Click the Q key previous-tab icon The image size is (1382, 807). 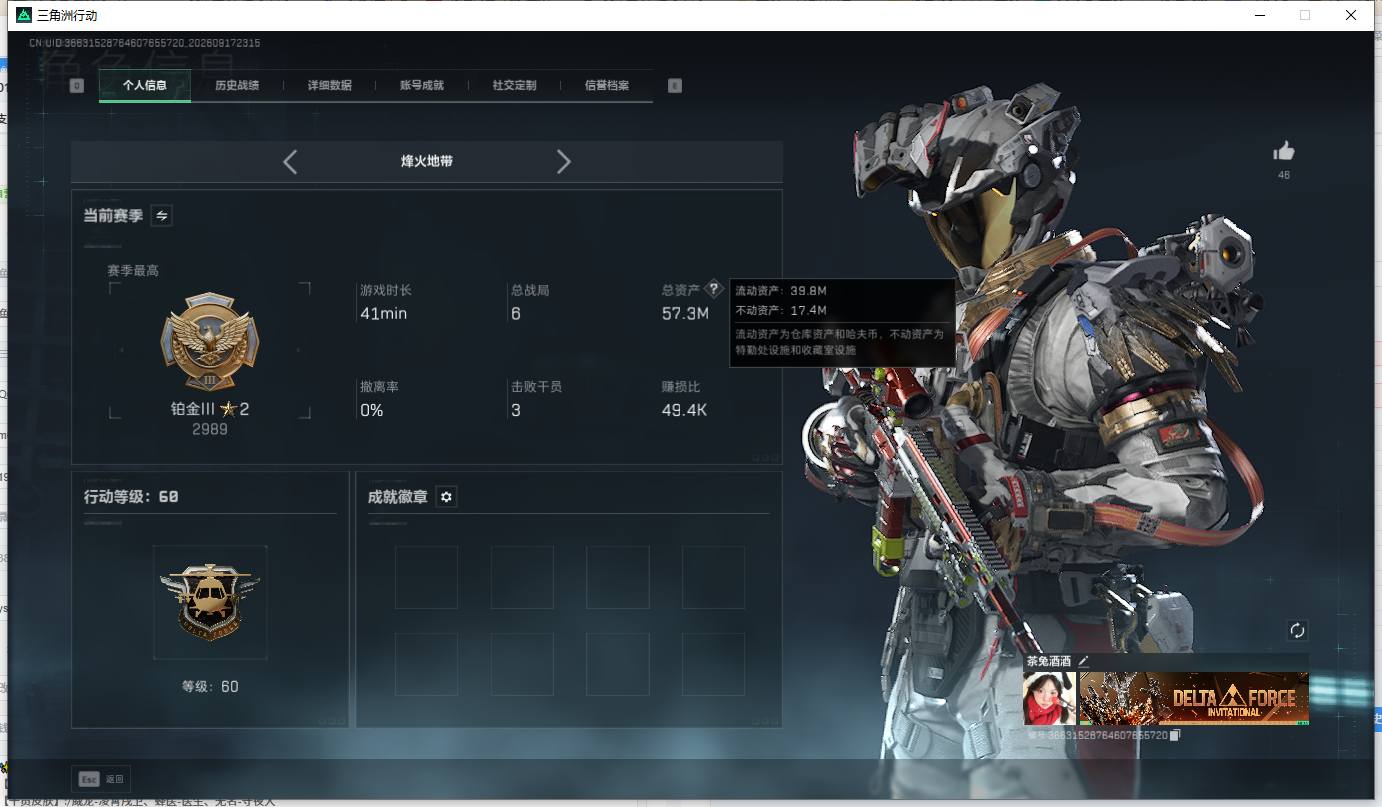point(77,86)
